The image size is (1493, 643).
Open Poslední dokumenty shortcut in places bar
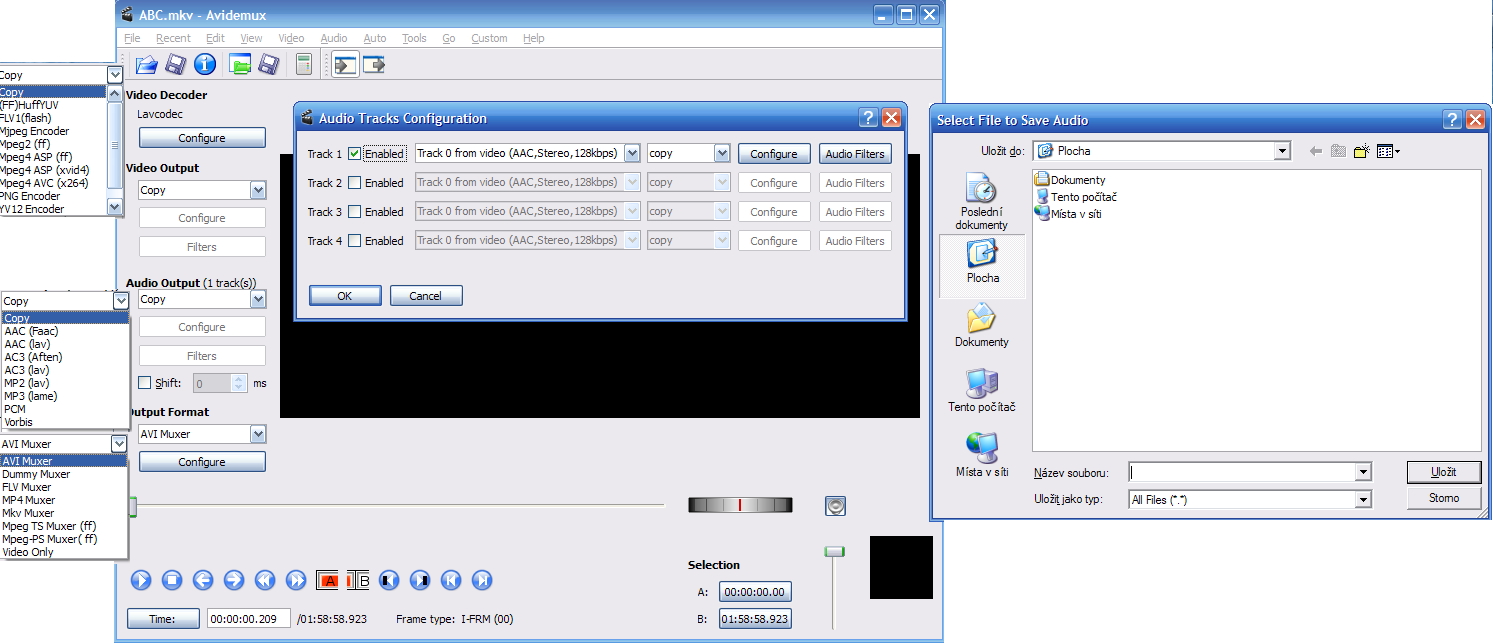pos(982,201)
